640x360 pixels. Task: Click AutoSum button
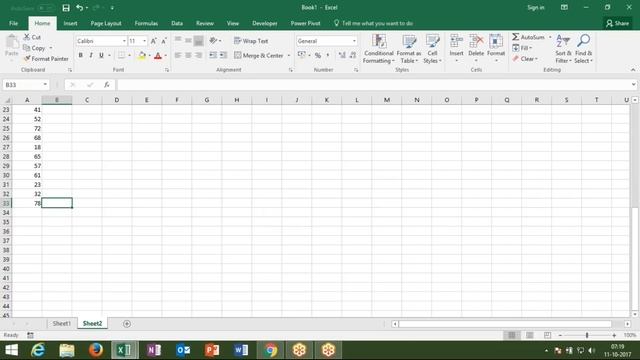[529, 37]
